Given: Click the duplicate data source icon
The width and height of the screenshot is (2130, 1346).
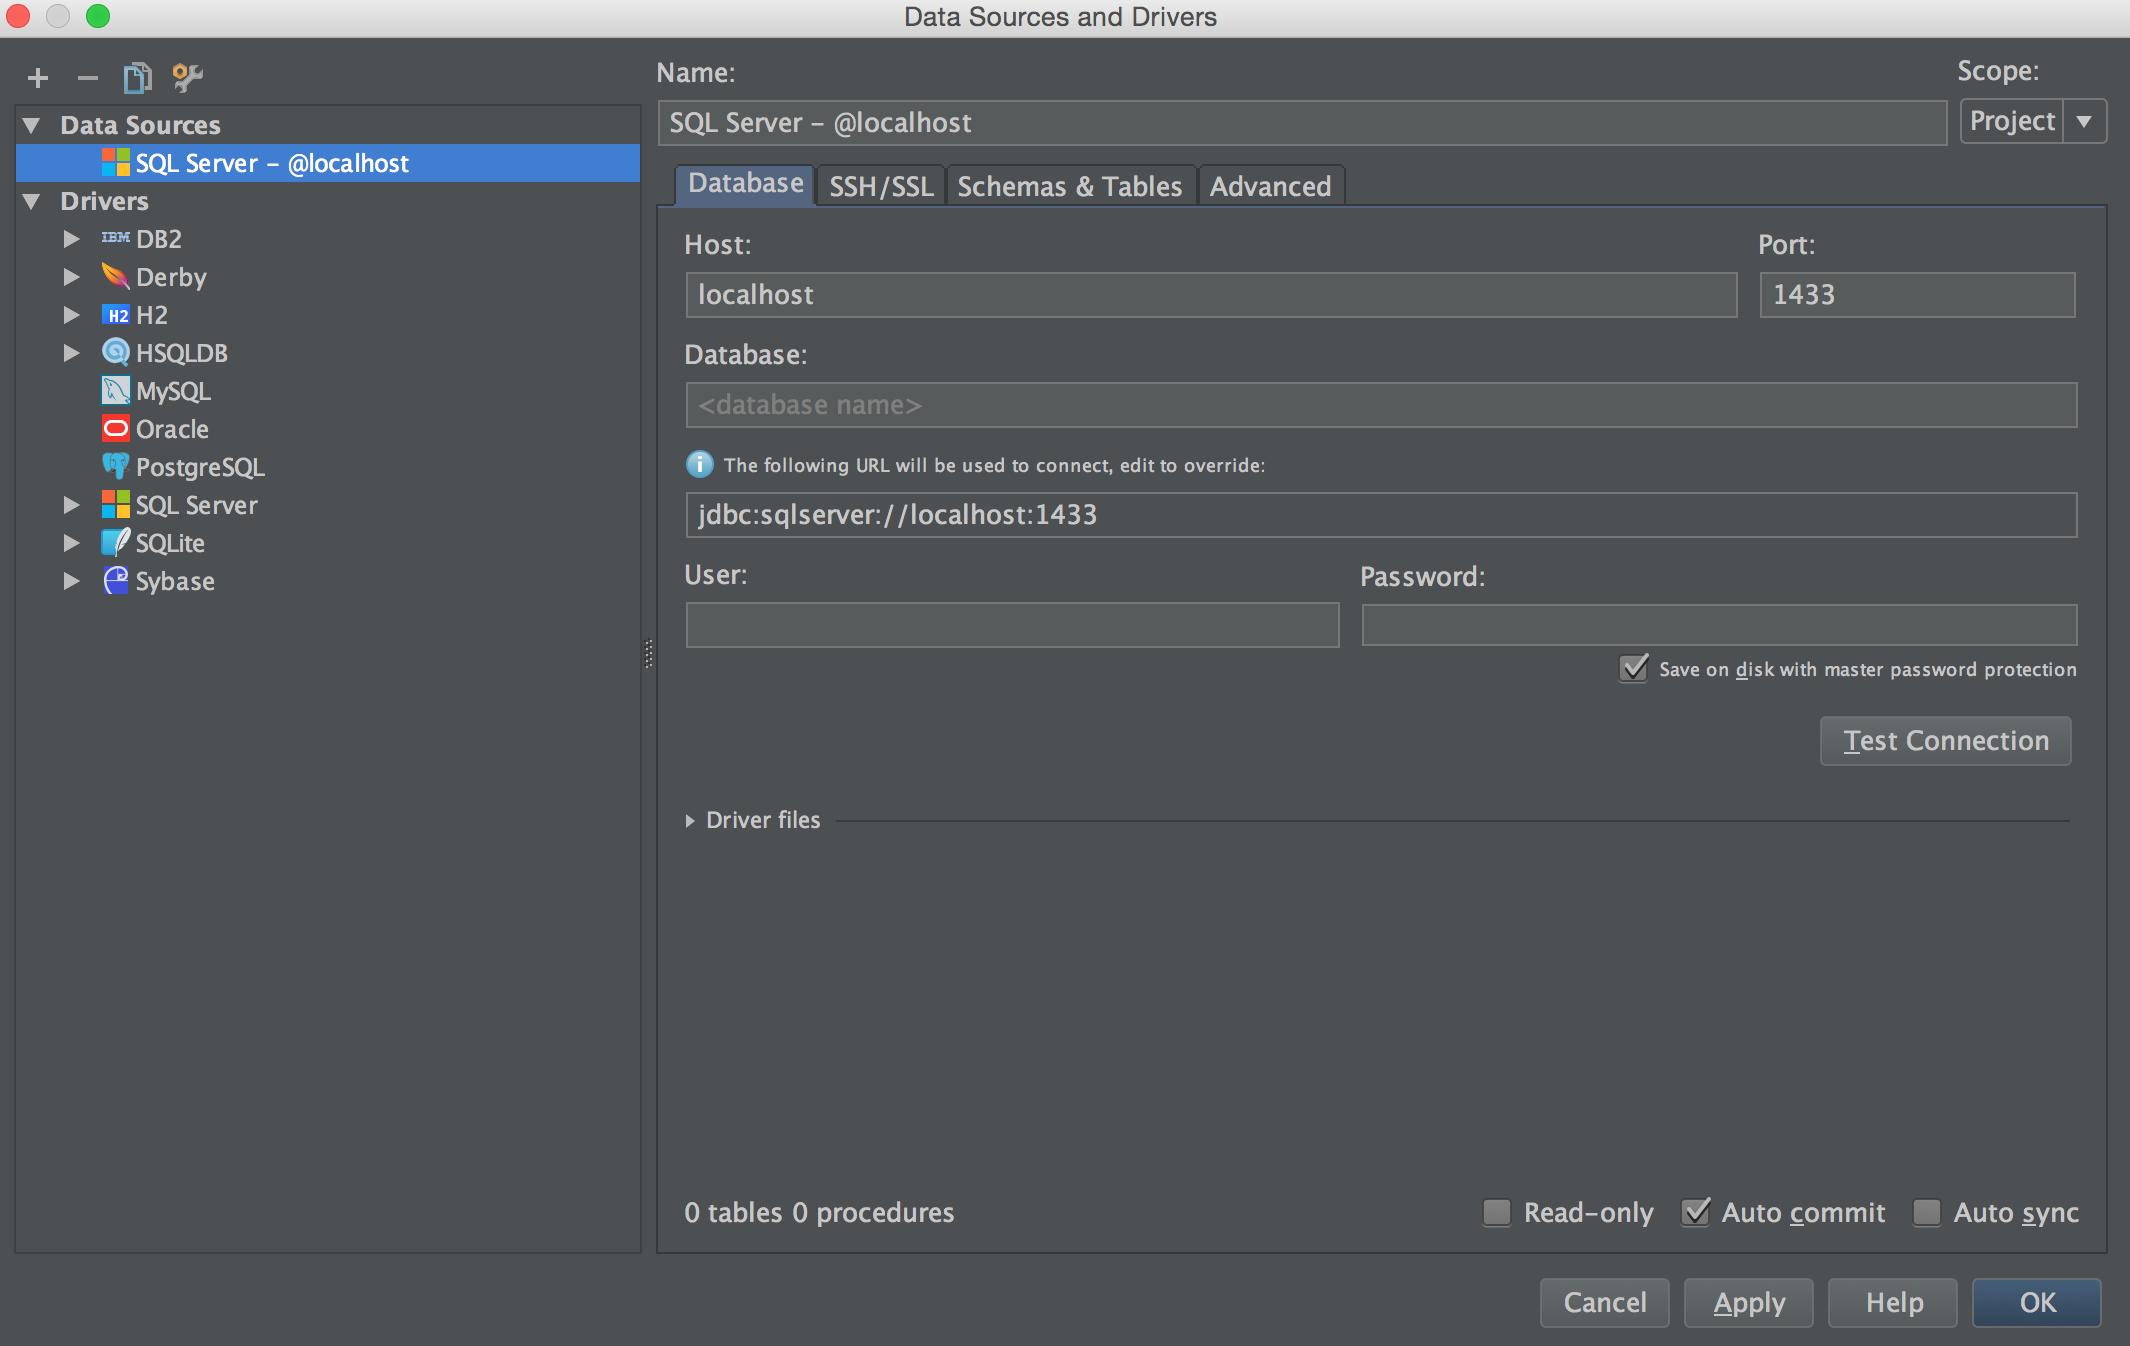Looking at the screenshot, I should tap(138, 78).
